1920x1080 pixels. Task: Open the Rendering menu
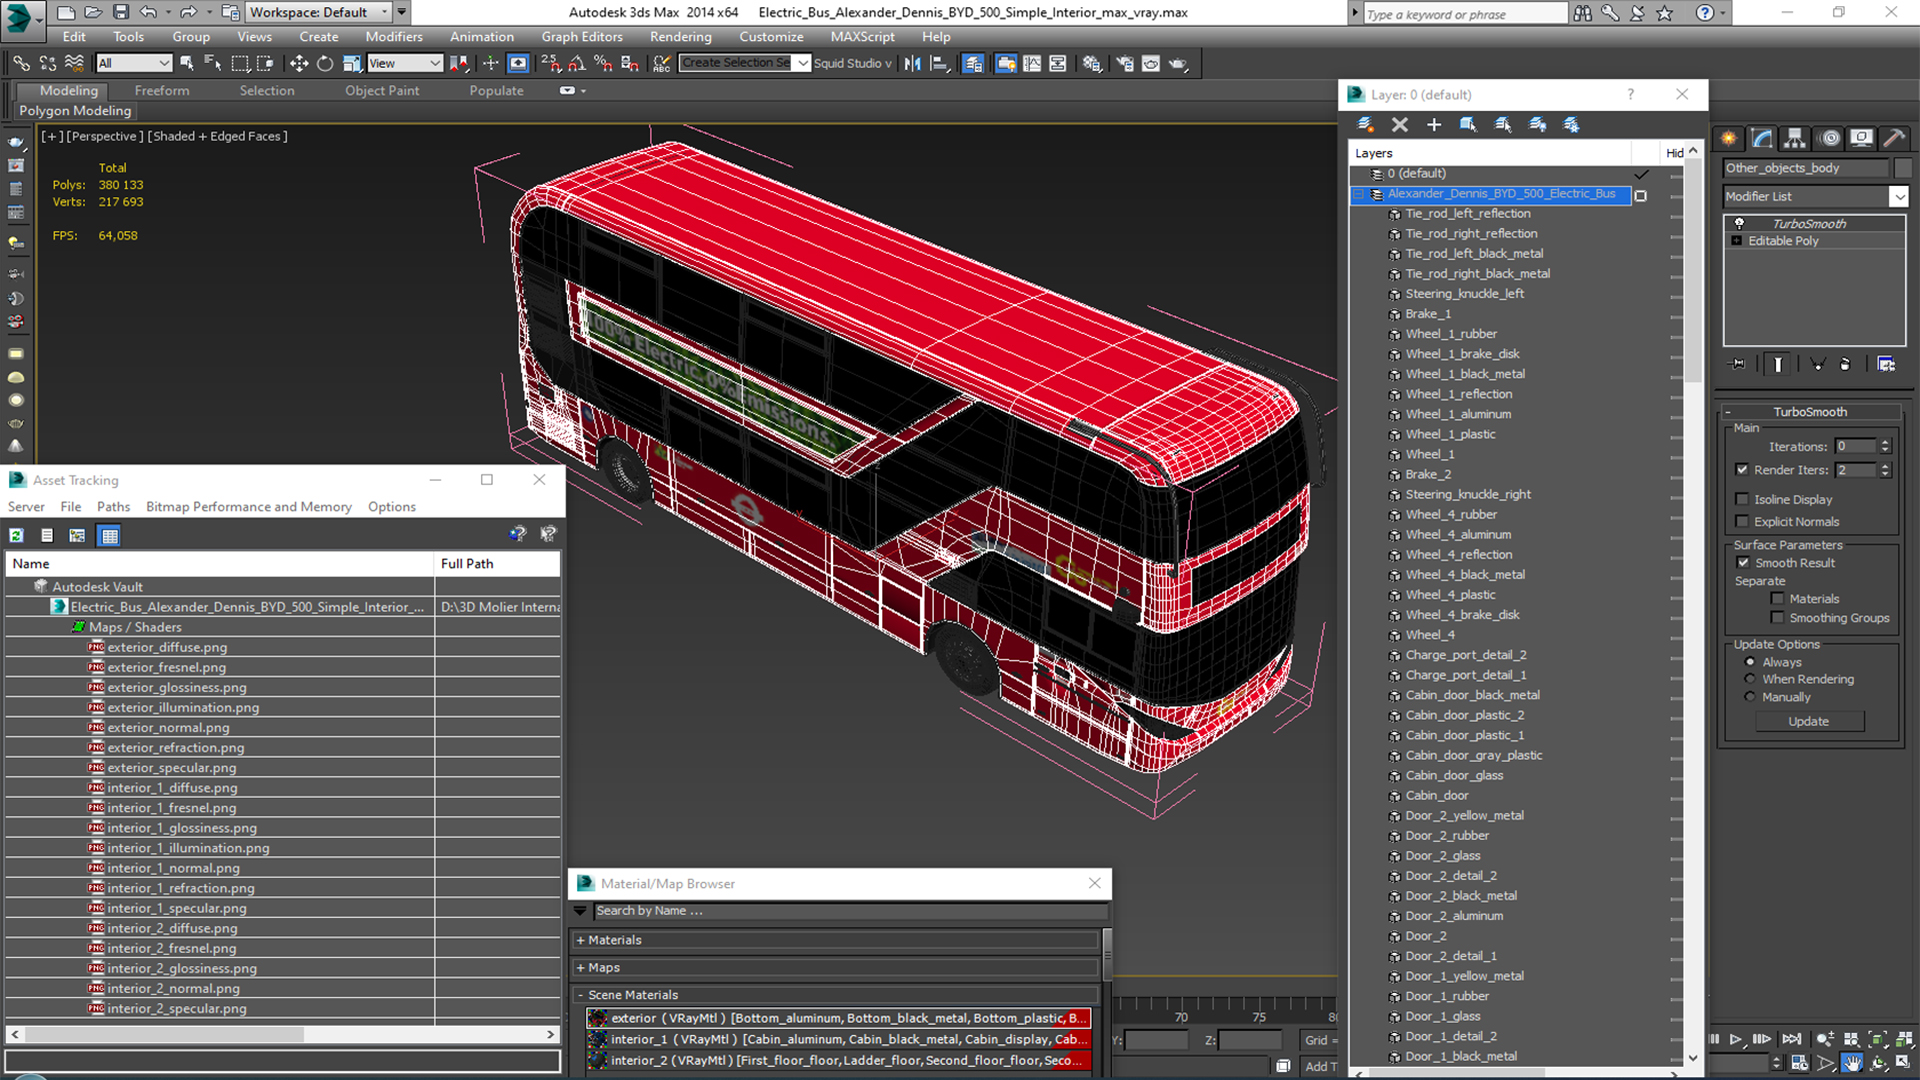680,37
